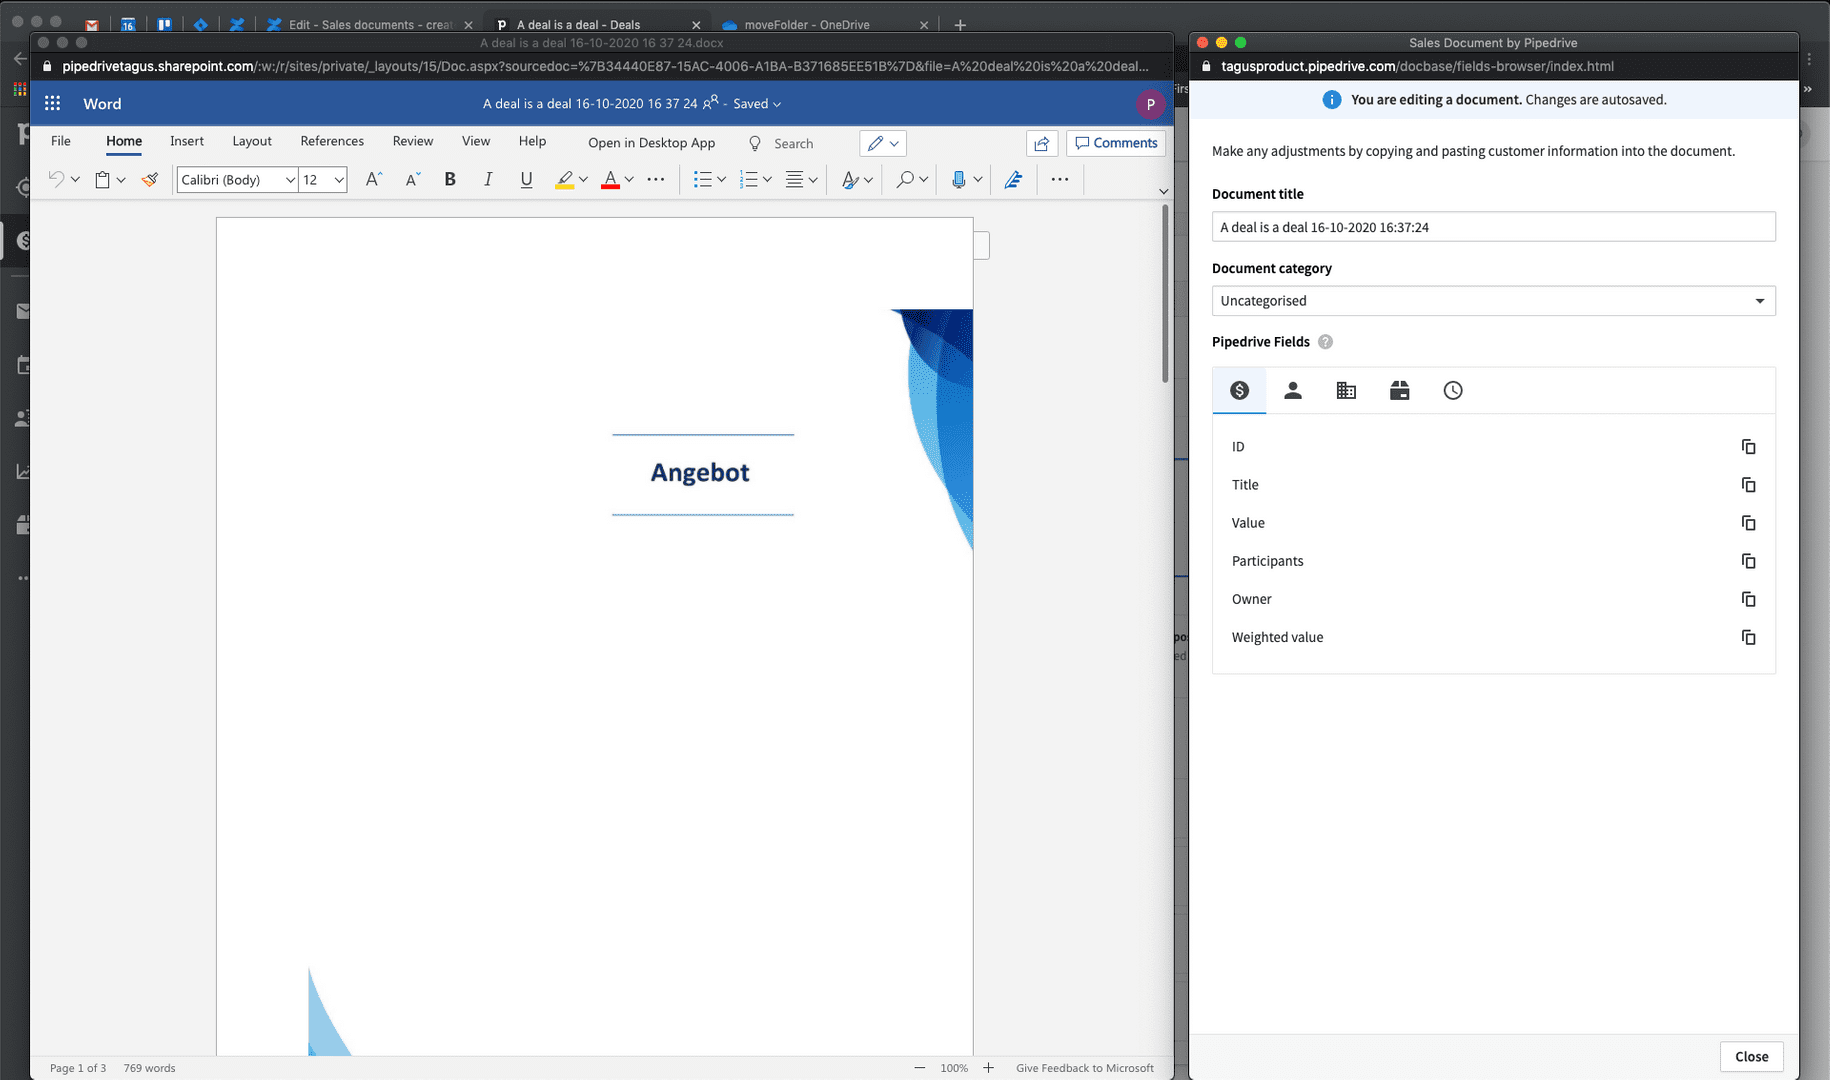Click the Share icon button
The height and width of the screenshot is (1080, 1830).
tap(1042, 143)
